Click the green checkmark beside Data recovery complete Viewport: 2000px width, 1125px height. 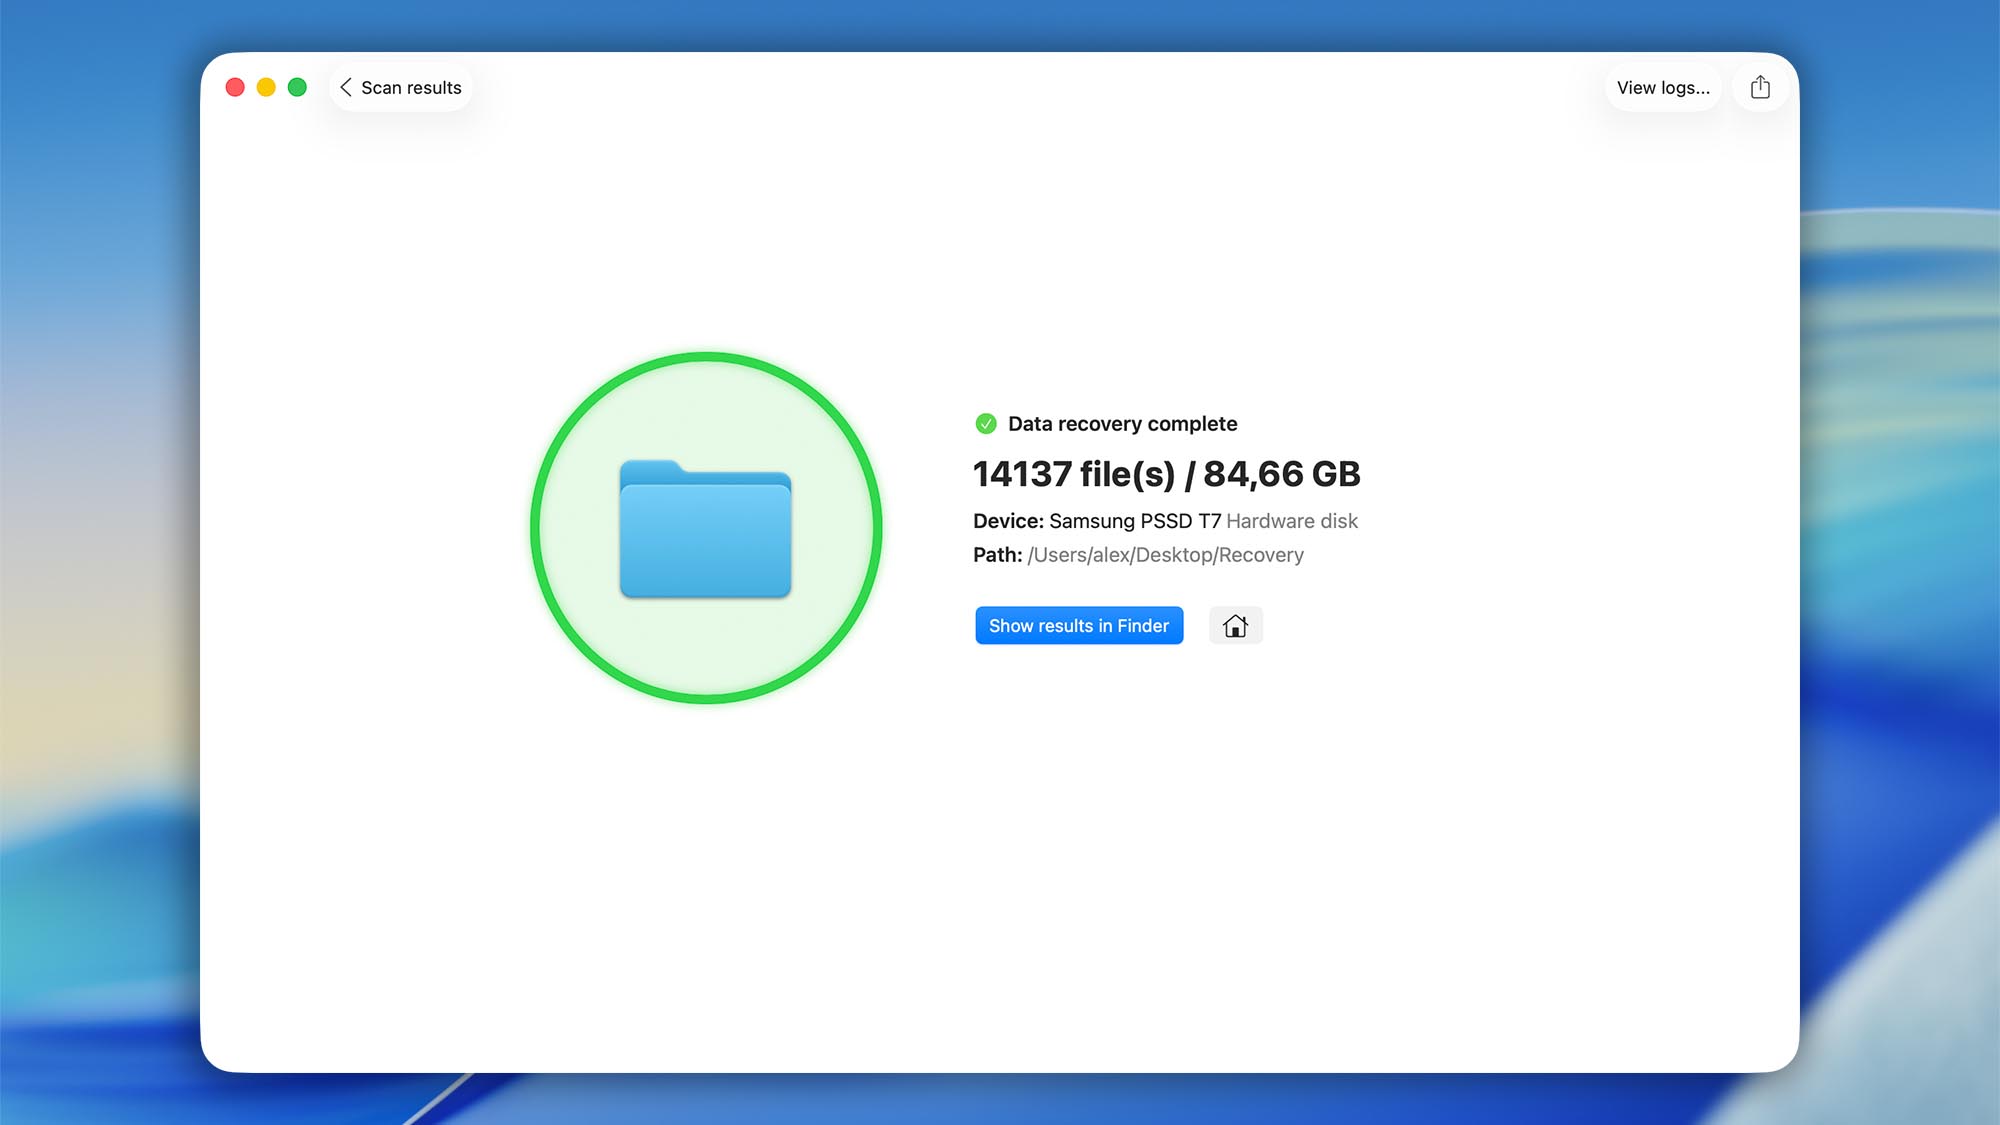click(986, 423)
